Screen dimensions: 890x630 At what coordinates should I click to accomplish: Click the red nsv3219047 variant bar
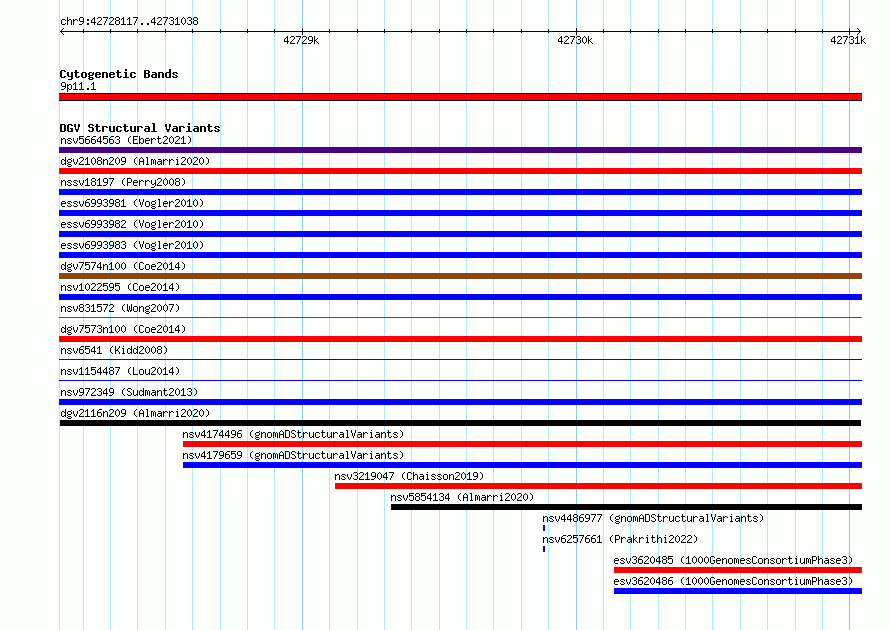coord(598,486)
